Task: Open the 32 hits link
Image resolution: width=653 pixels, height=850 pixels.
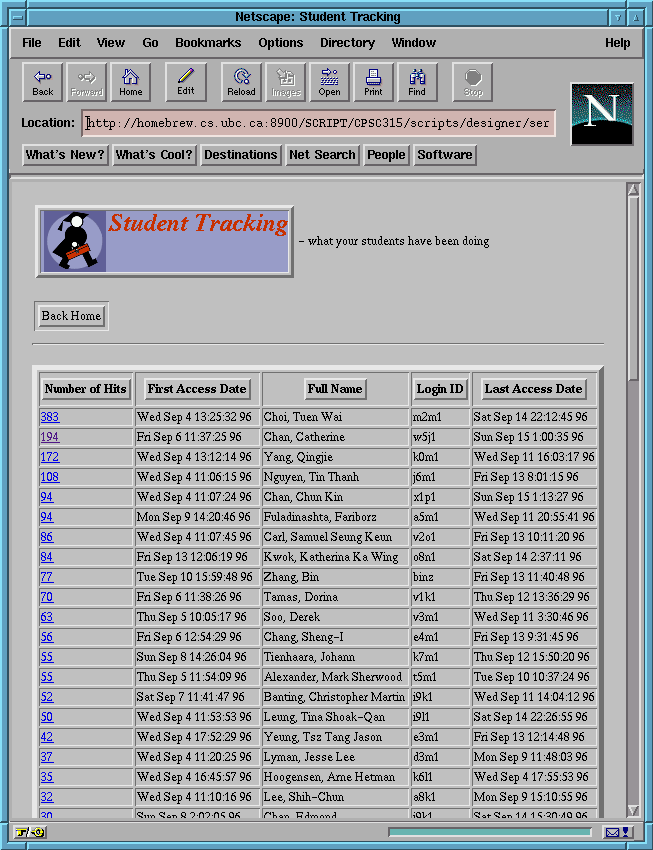Action: point(47,797)
